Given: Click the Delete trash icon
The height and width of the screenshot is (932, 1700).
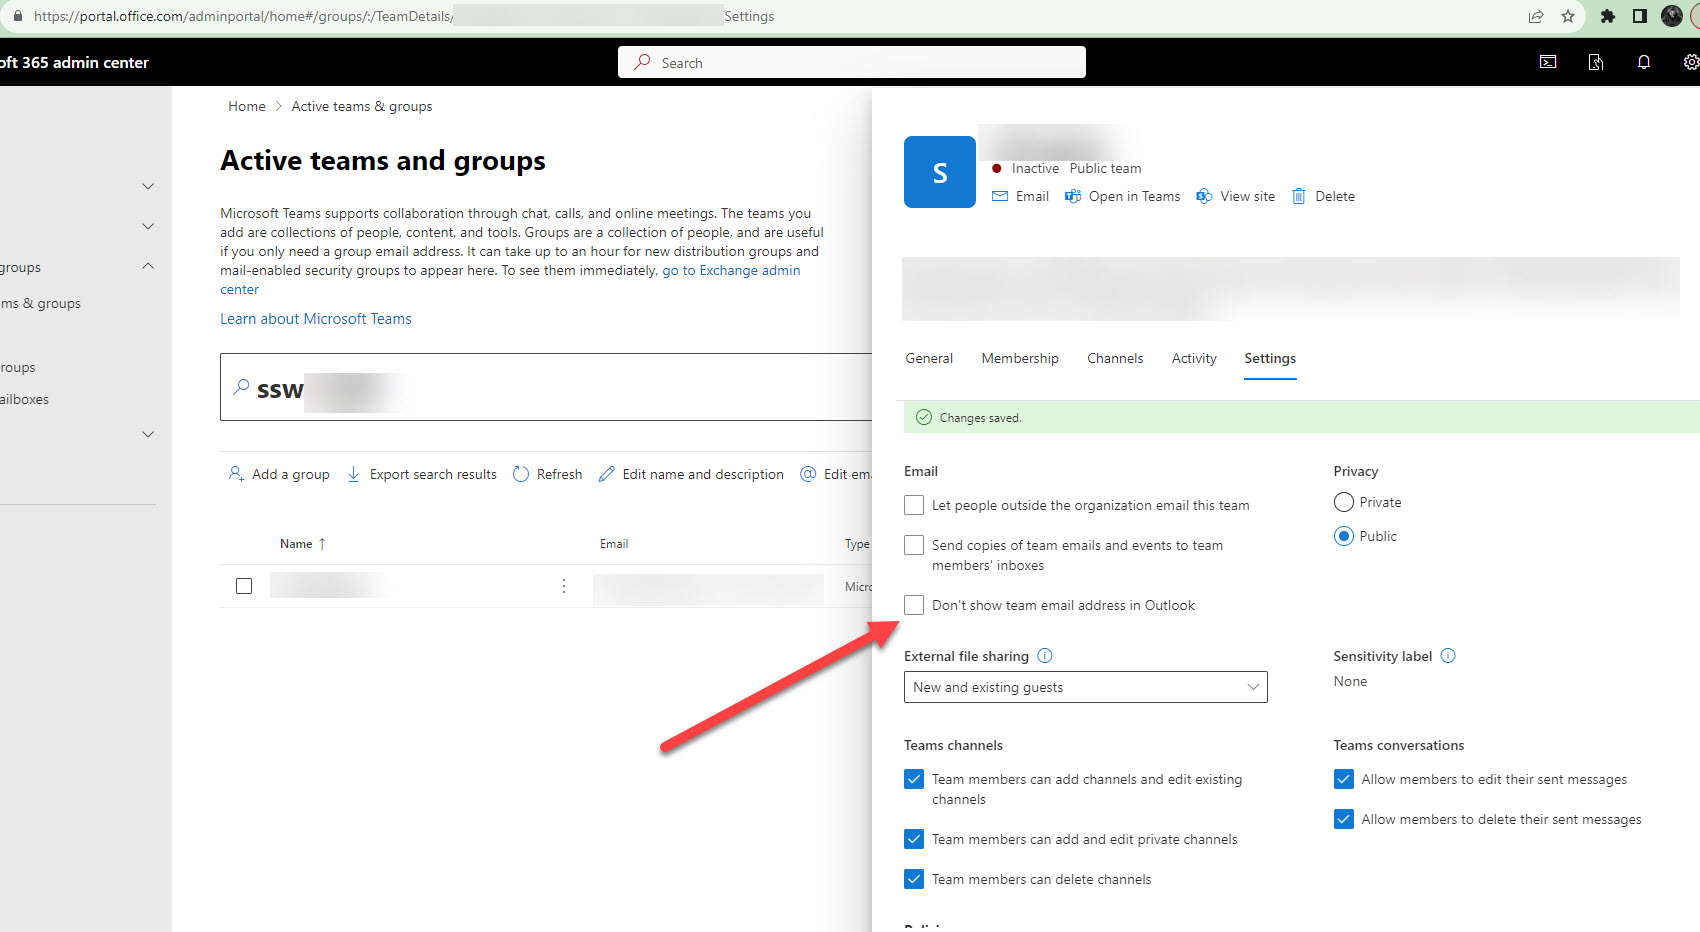Looking at the screenshot, I should (1298, 196).
